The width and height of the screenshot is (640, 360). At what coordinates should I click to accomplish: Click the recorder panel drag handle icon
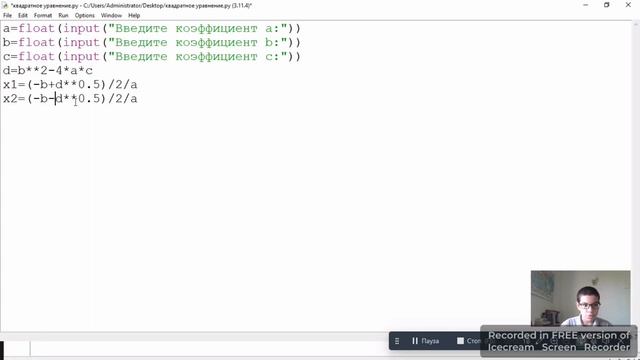click(x=397, y=341)
